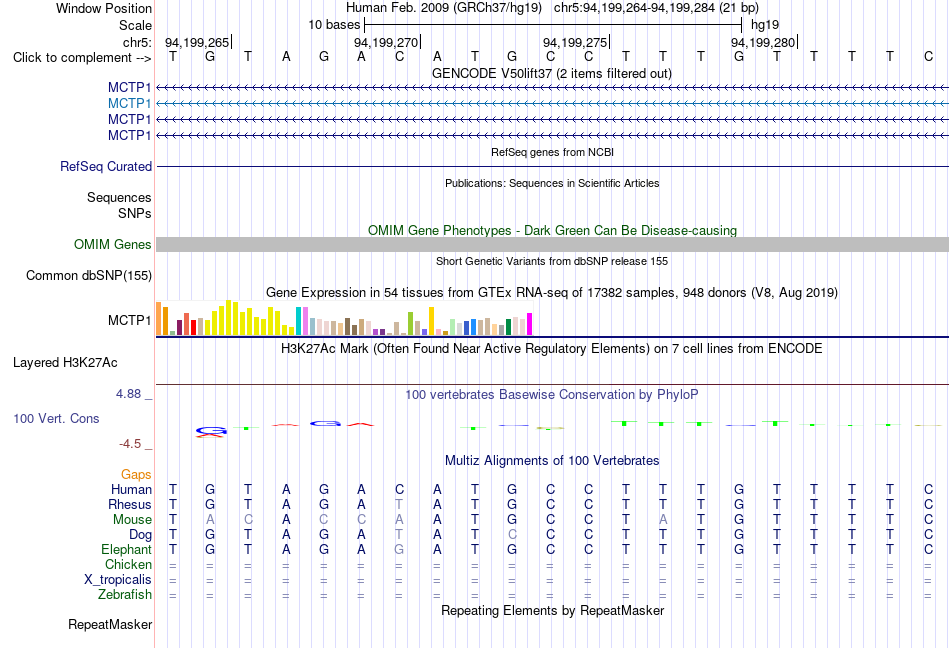Open the RefSeq Curated track label
The image size is (950, 648).
[105, 167]
